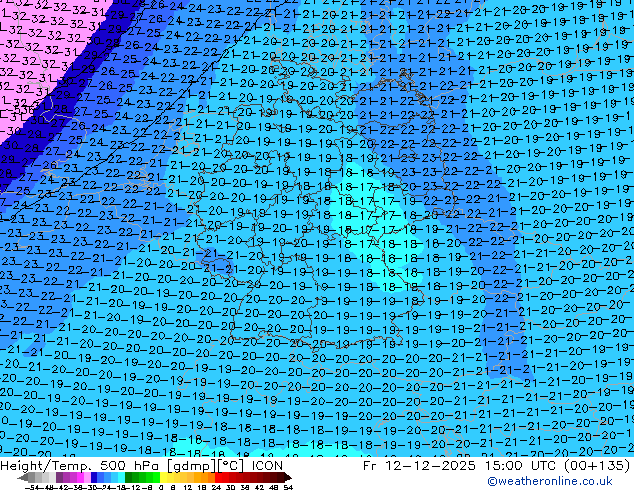Click the 536 height contour label on the map
Viewport: 634px width, 490px height.
pos(24,109)
